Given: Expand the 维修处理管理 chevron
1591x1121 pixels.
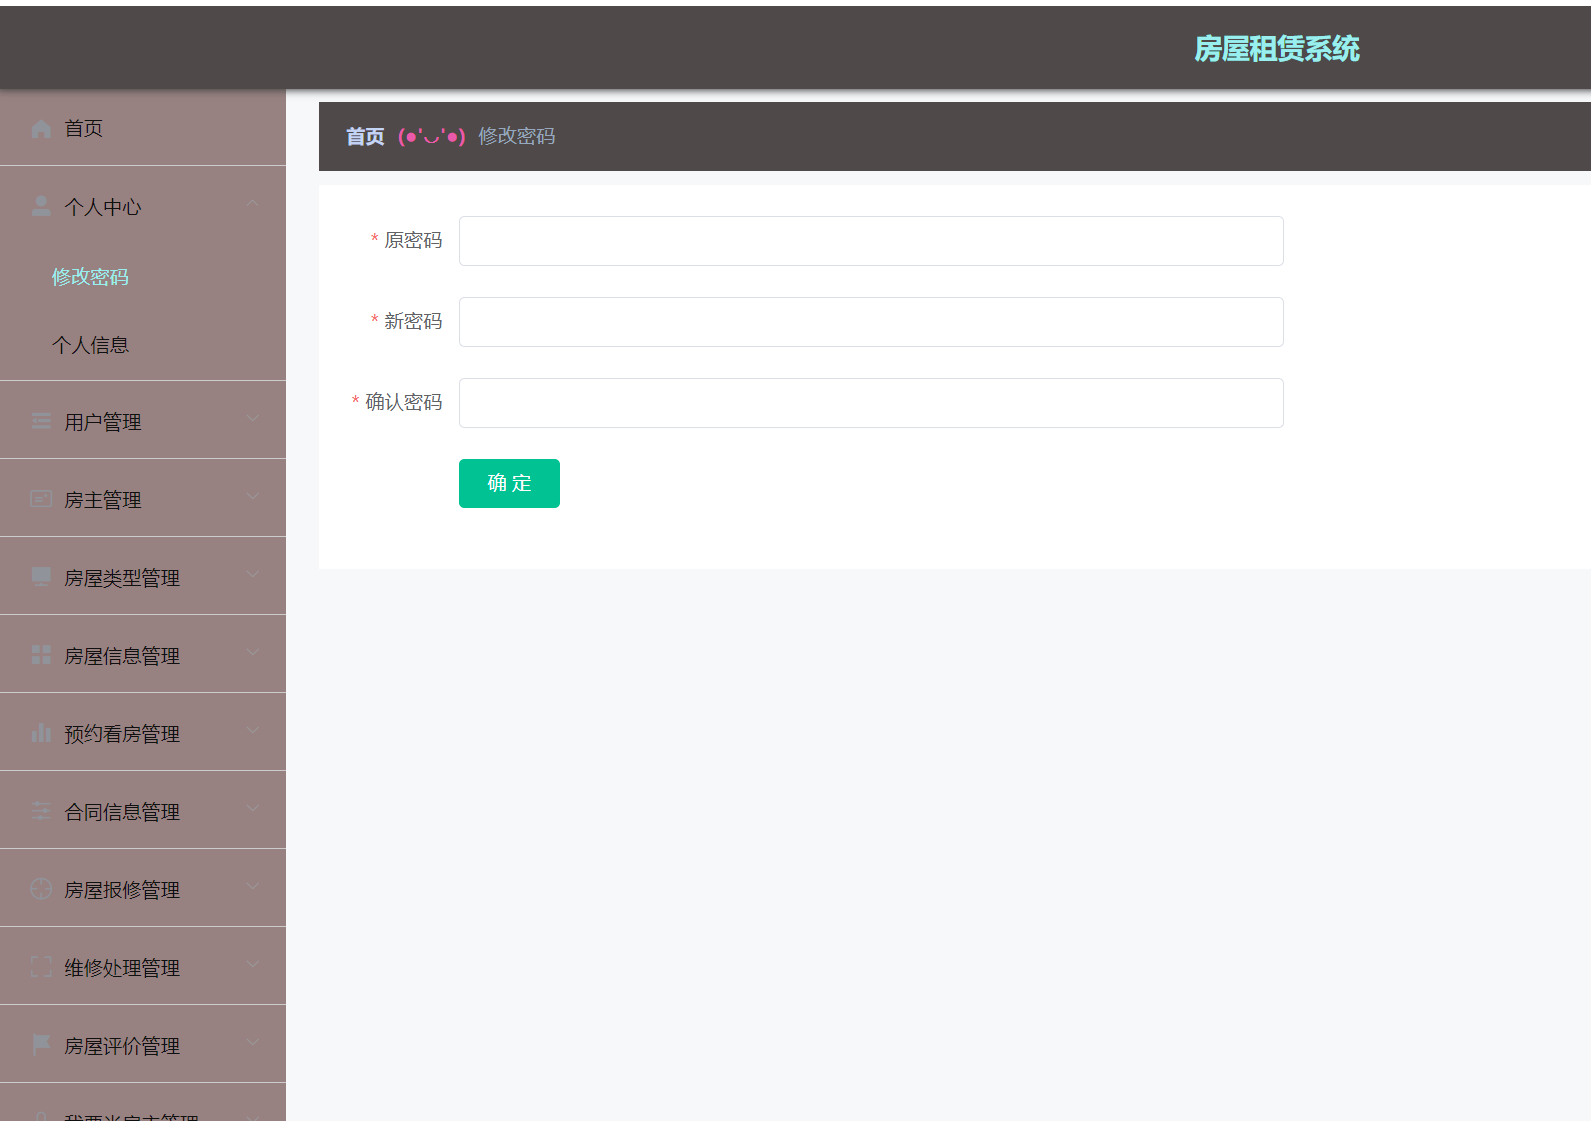Looking at the screenshot, I should click(252, 964).
